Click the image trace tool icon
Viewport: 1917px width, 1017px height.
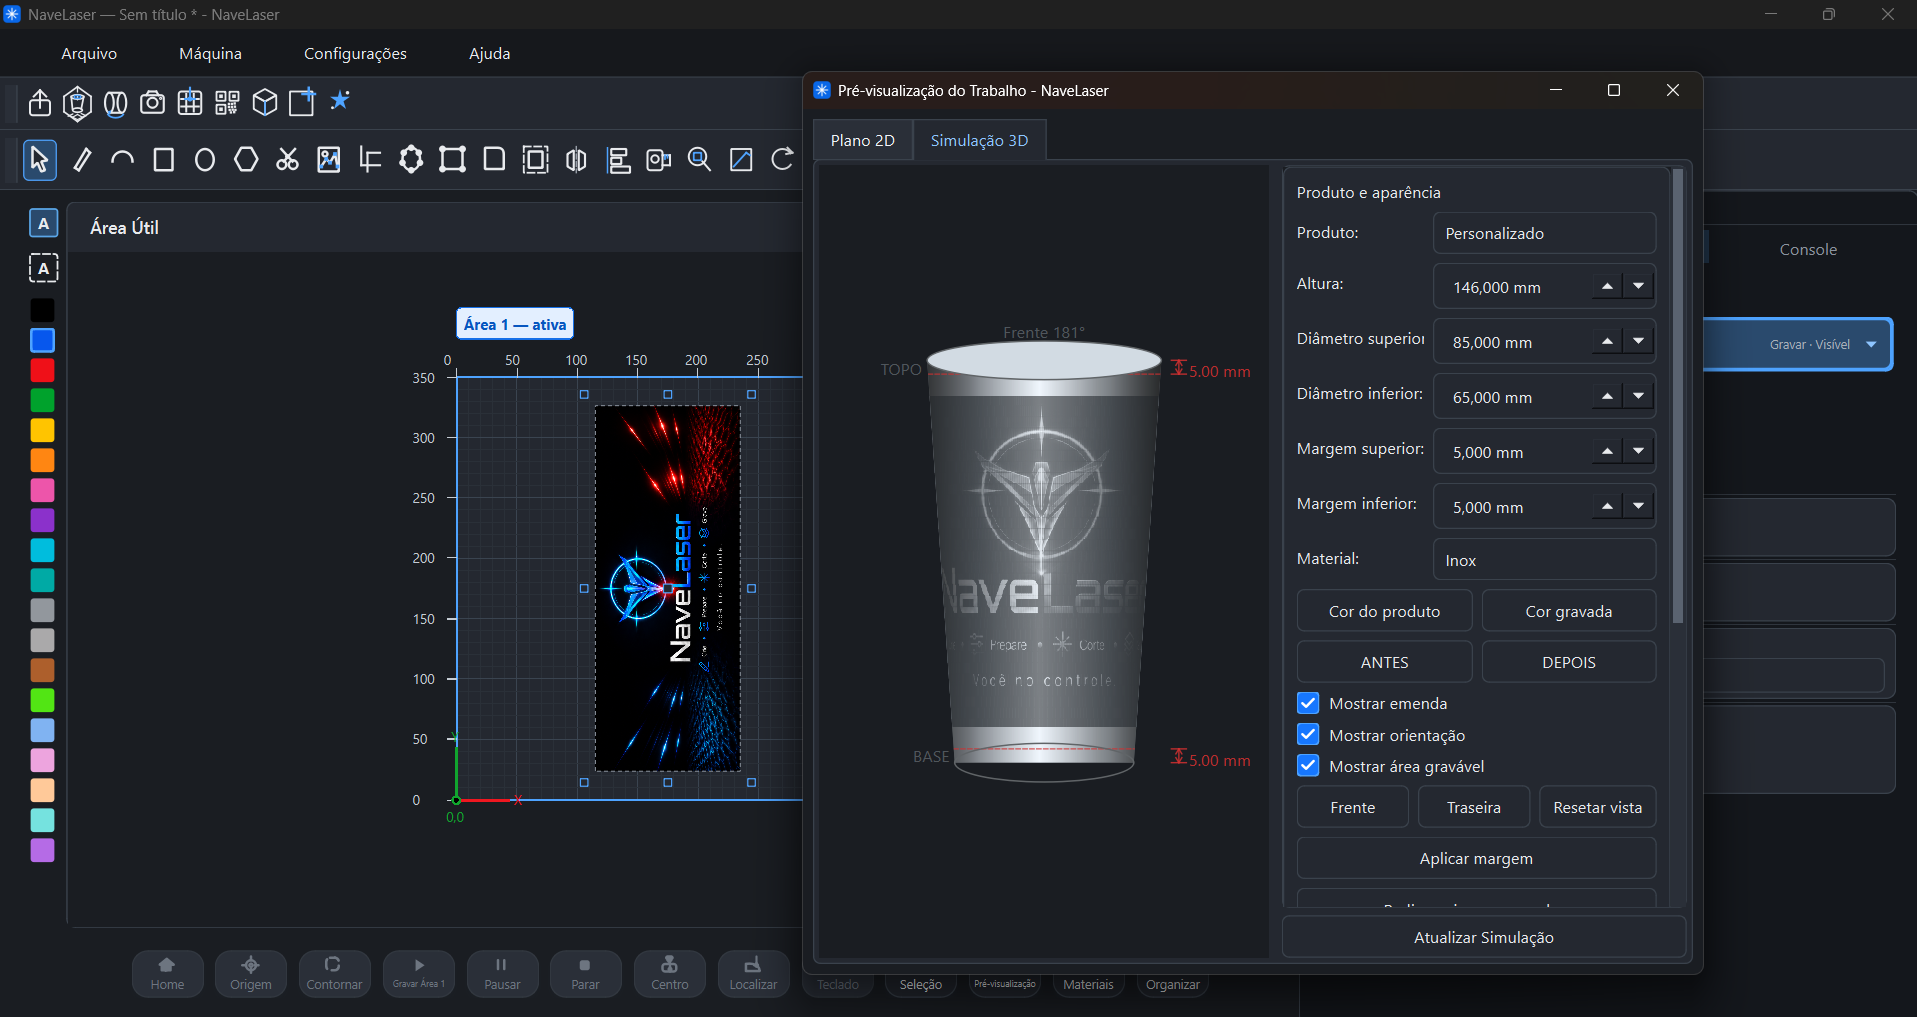tap(329, 160)
